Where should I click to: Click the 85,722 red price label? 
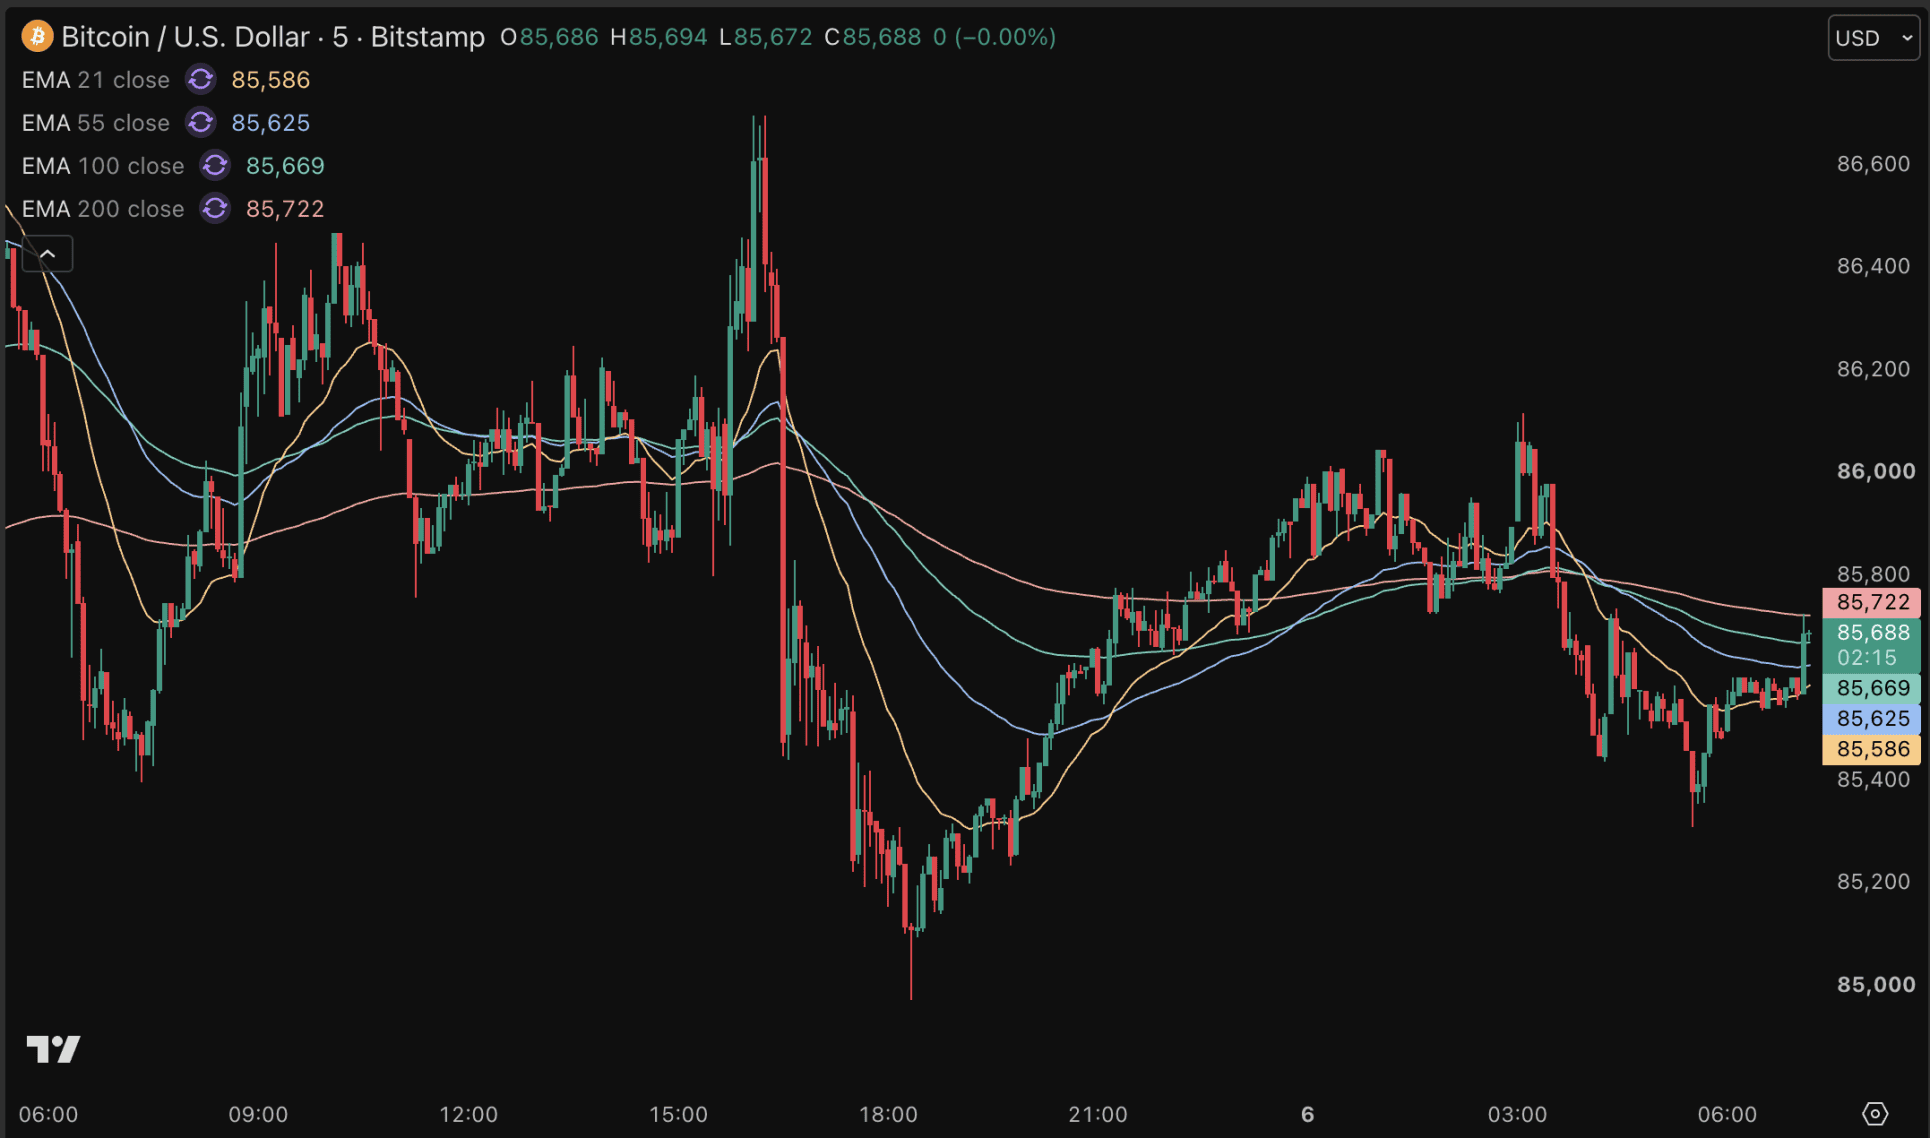[x=1872, y=602]
